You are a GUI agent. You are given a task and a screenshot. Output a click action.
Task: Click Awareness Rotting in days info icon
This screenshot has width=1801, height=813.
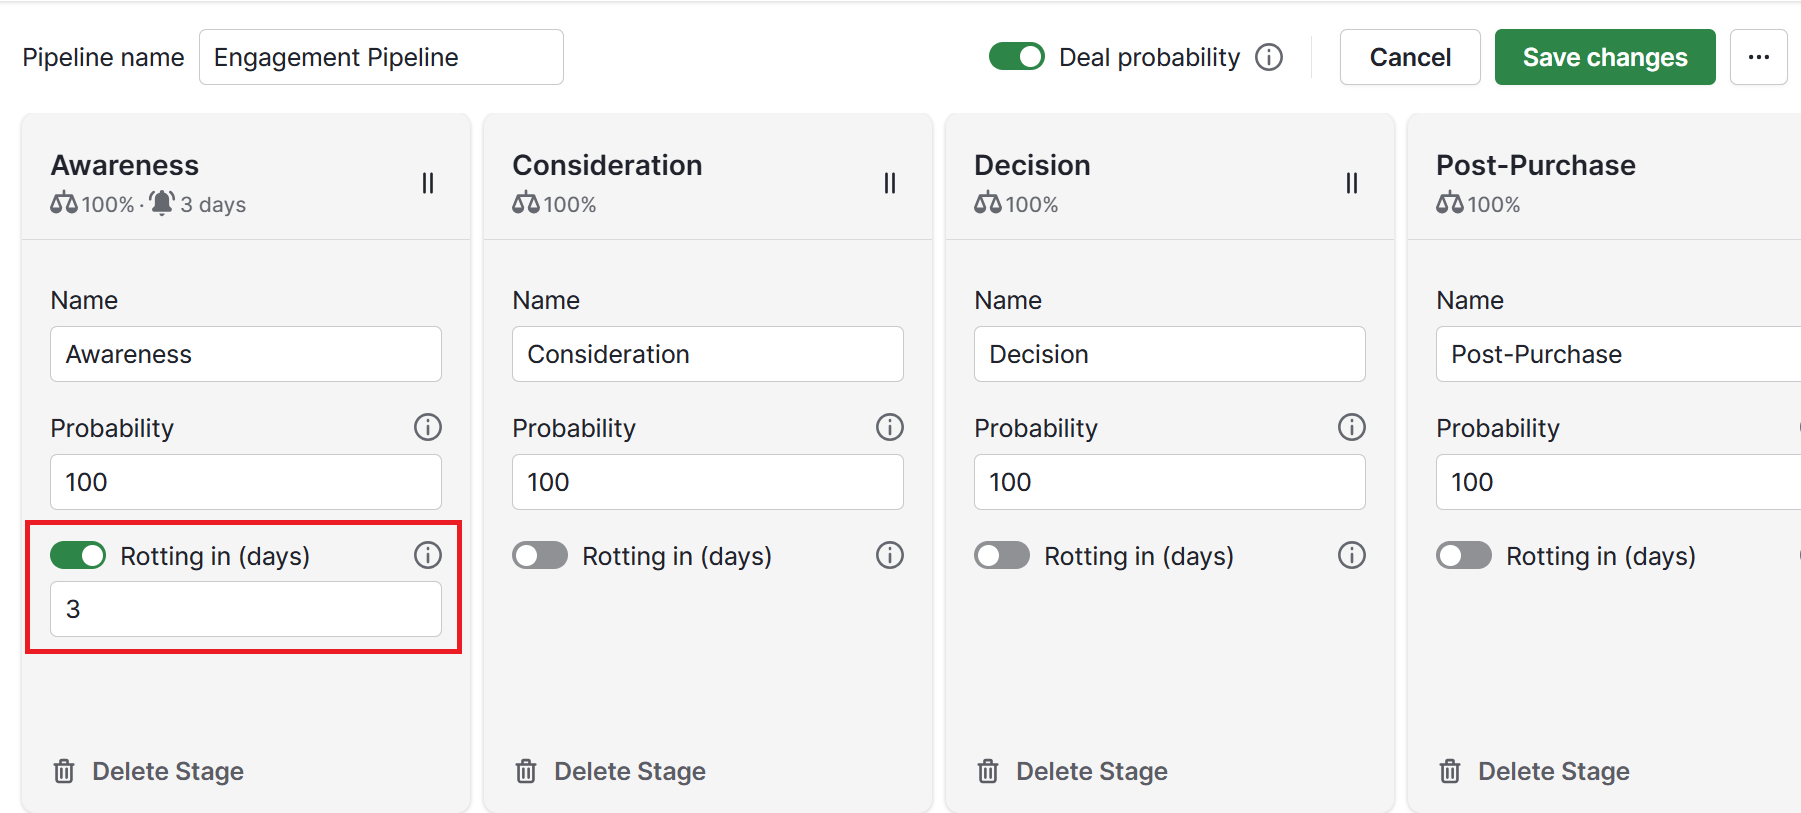(x=428, y=555)
